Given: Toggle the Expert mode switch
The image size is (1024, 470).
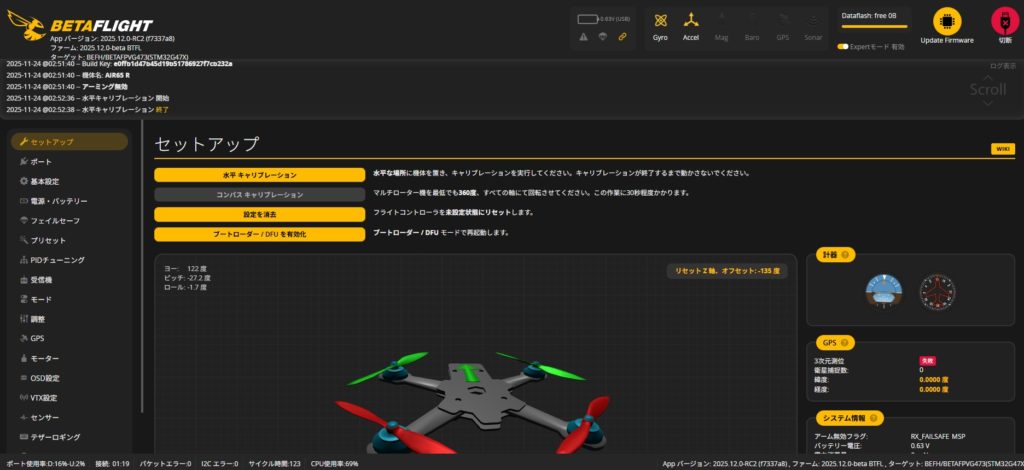Looking at the screenshot, I should pyautogui.click(x=843, y=46).
